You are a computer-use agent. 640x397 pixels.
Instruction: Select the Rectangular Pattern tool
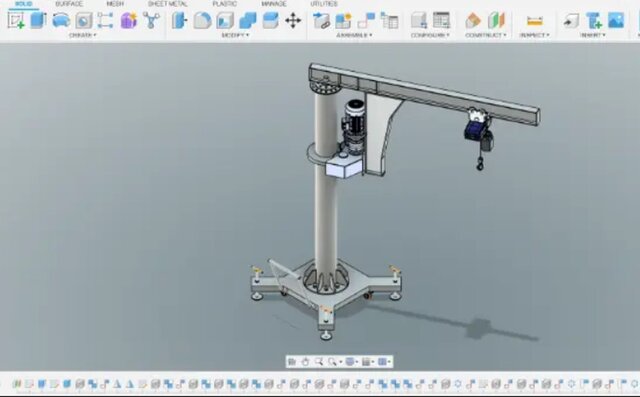point(105,20)
